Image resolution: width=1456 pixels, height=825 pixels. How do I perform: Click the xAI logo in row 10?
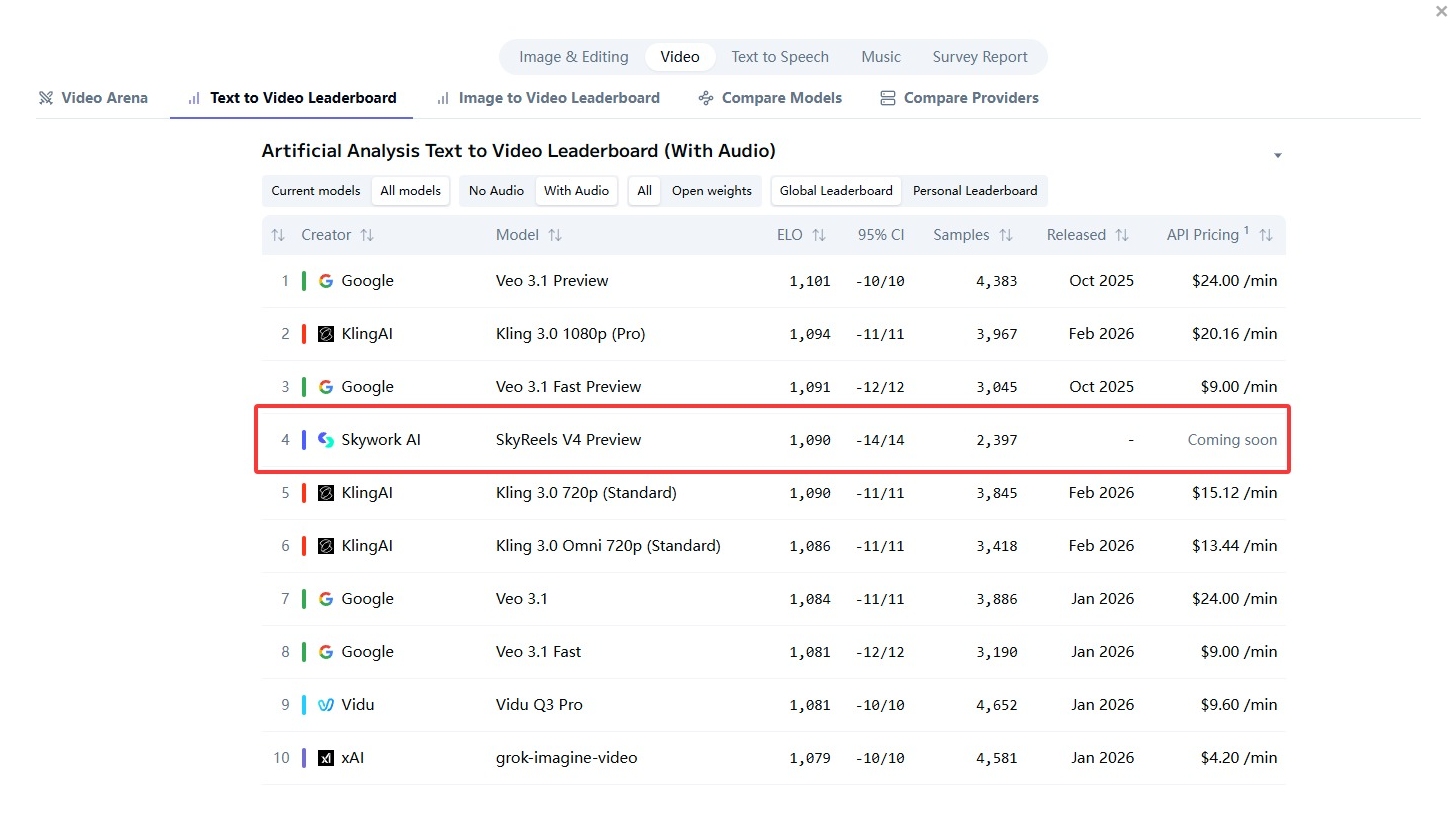(326, 758)
